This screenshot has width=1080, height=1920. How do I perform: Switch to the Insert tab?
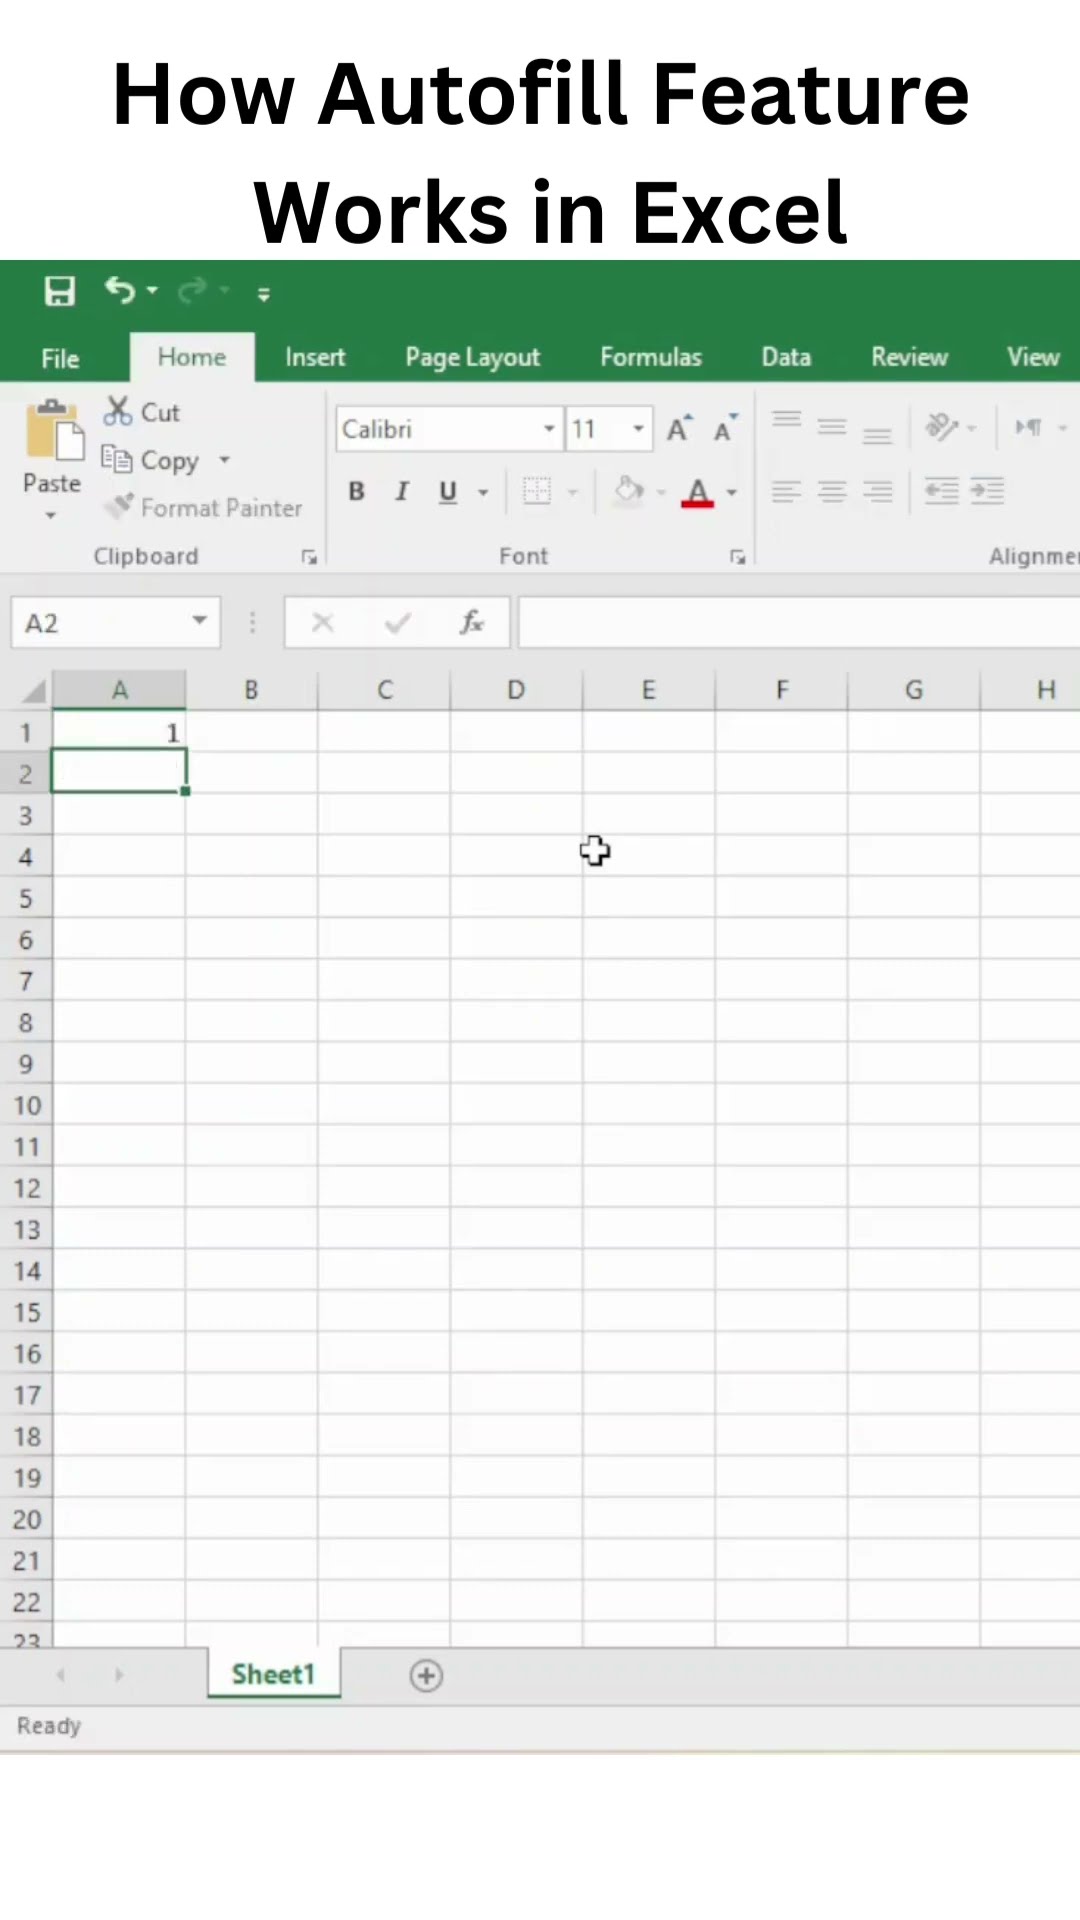coord(315,357)
